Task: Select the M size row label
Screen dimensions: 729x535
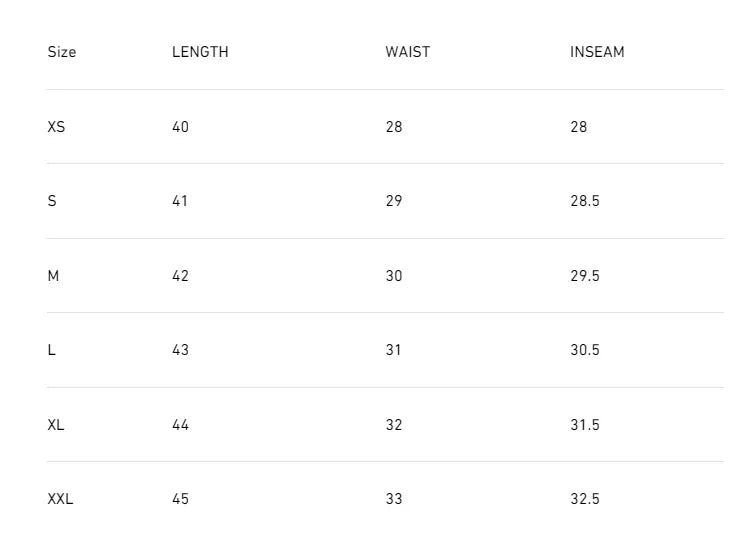Action: point(53,276)
